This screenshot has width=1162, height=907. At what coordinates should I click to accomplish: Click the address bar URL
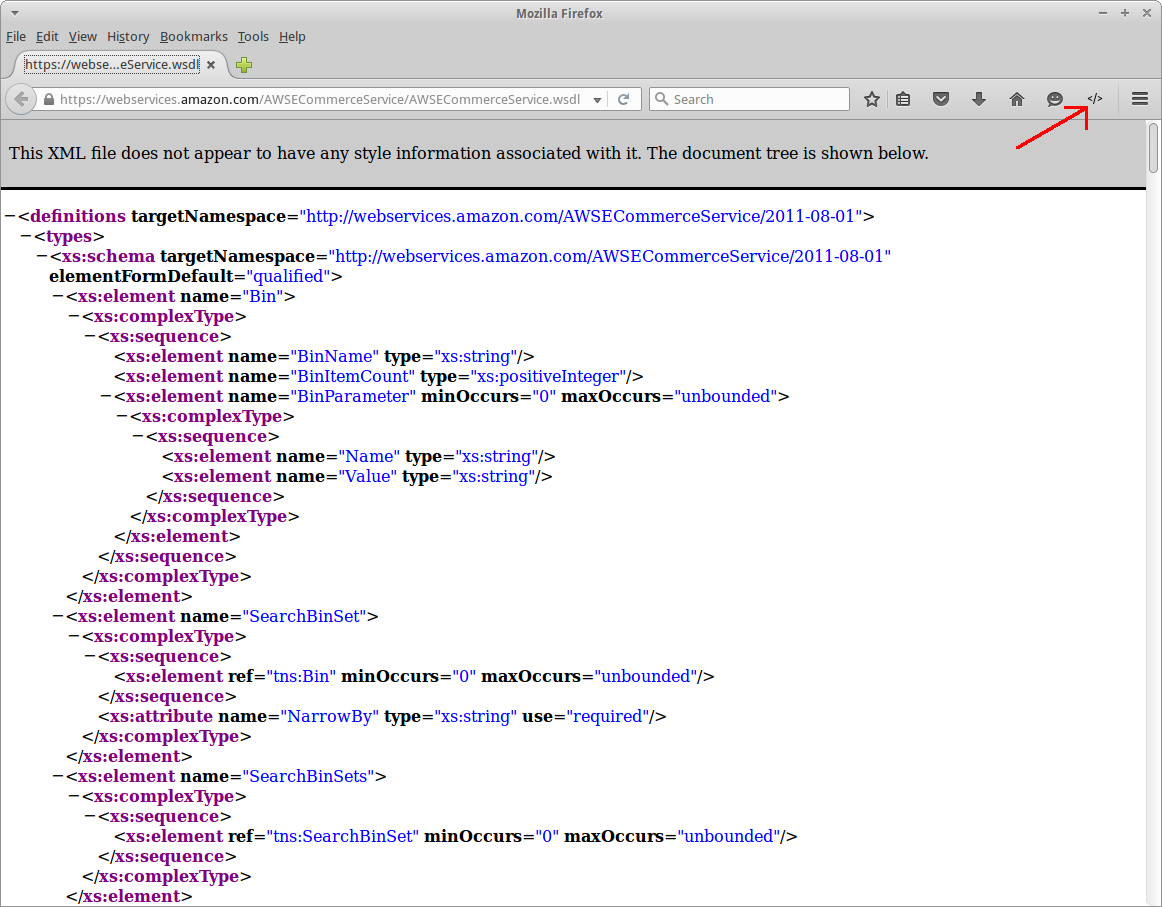(x=320, y=99)
